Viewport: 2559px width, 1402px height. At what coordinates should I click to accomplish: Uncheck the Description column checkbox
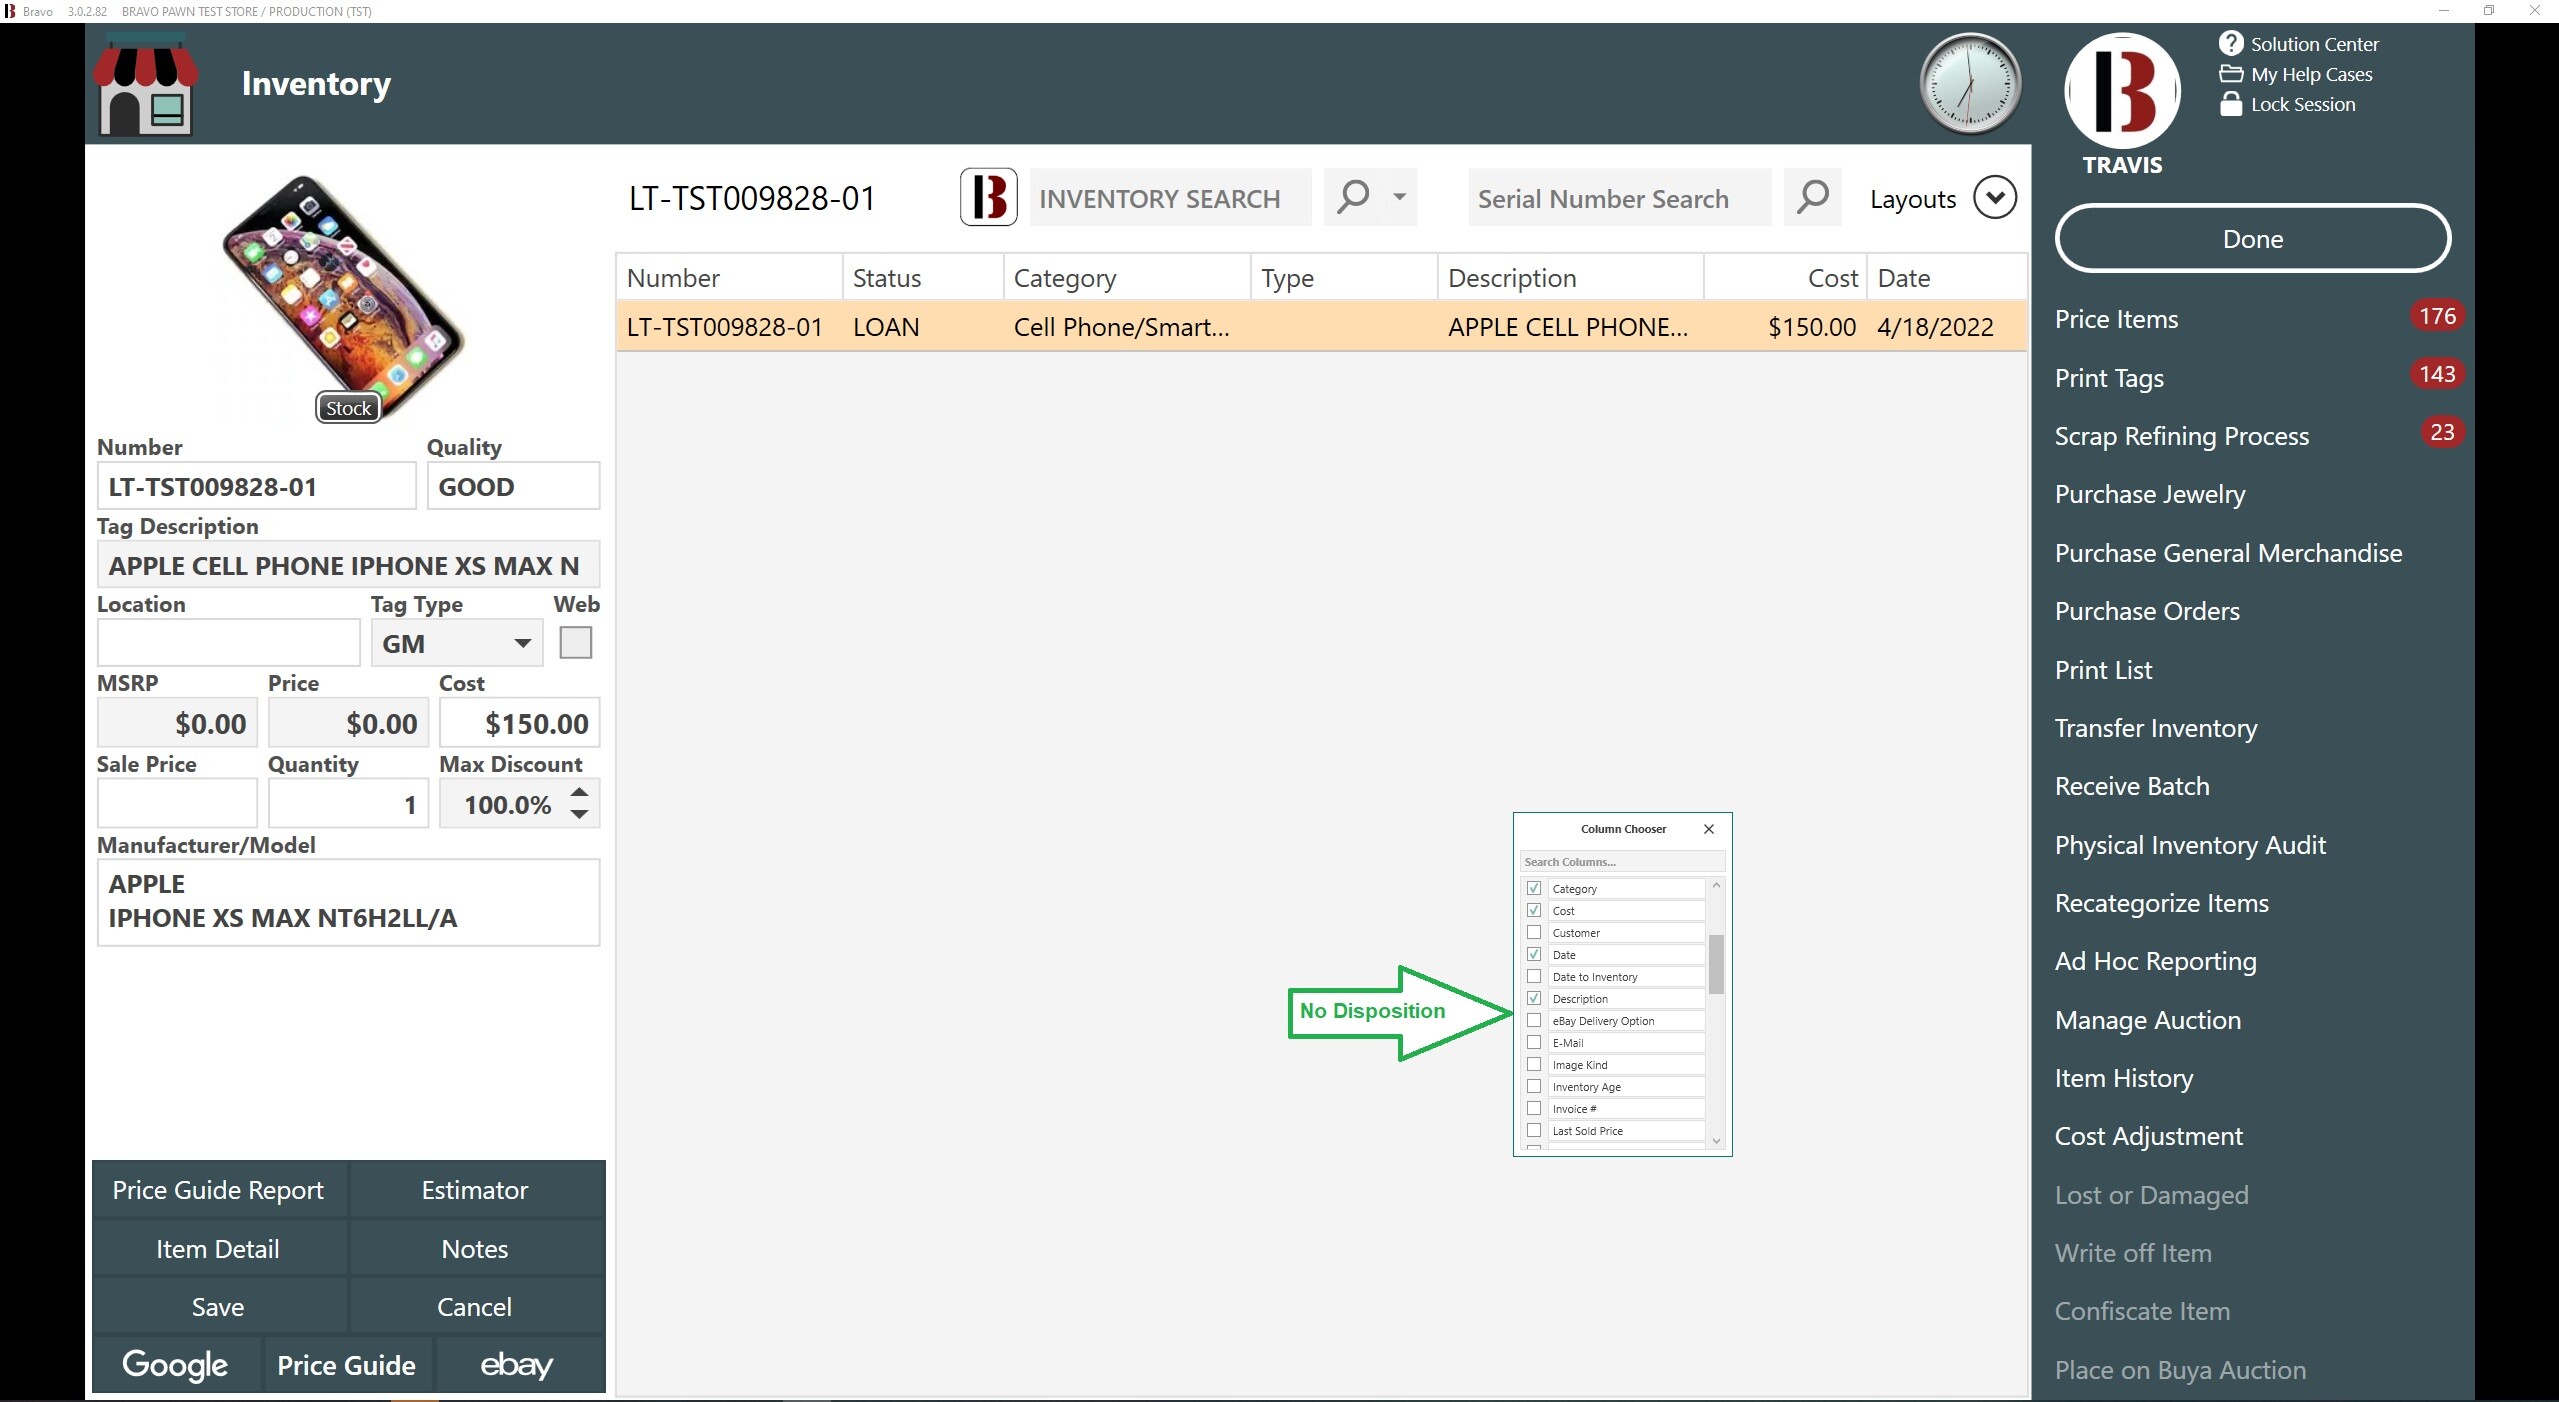[1534, 998]
